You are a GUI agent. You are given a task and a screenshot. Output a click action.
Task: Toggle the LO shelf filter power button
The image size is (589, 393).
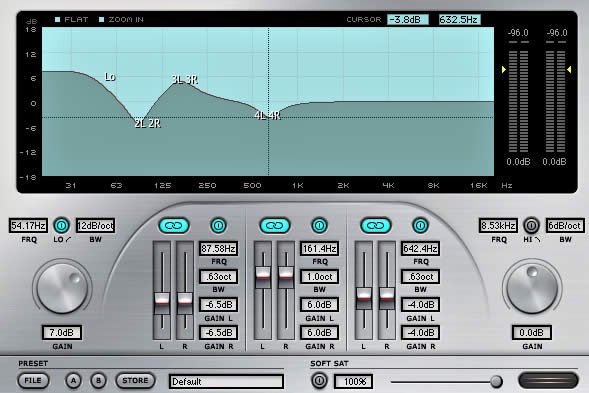[x=62, y=226]
